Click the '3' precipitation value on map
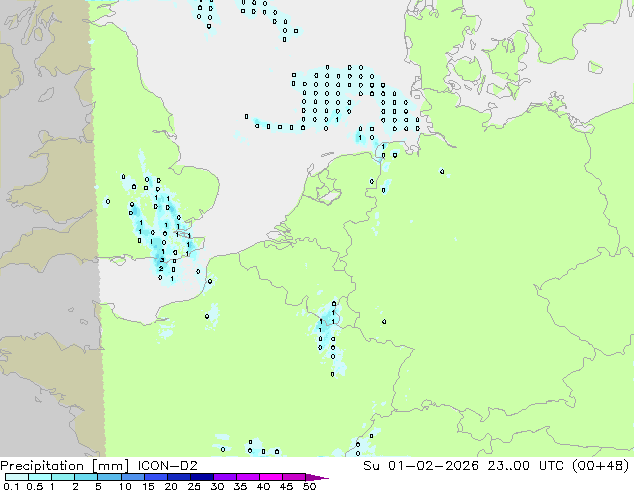This screenshot has width=634, height=490. 162,260
